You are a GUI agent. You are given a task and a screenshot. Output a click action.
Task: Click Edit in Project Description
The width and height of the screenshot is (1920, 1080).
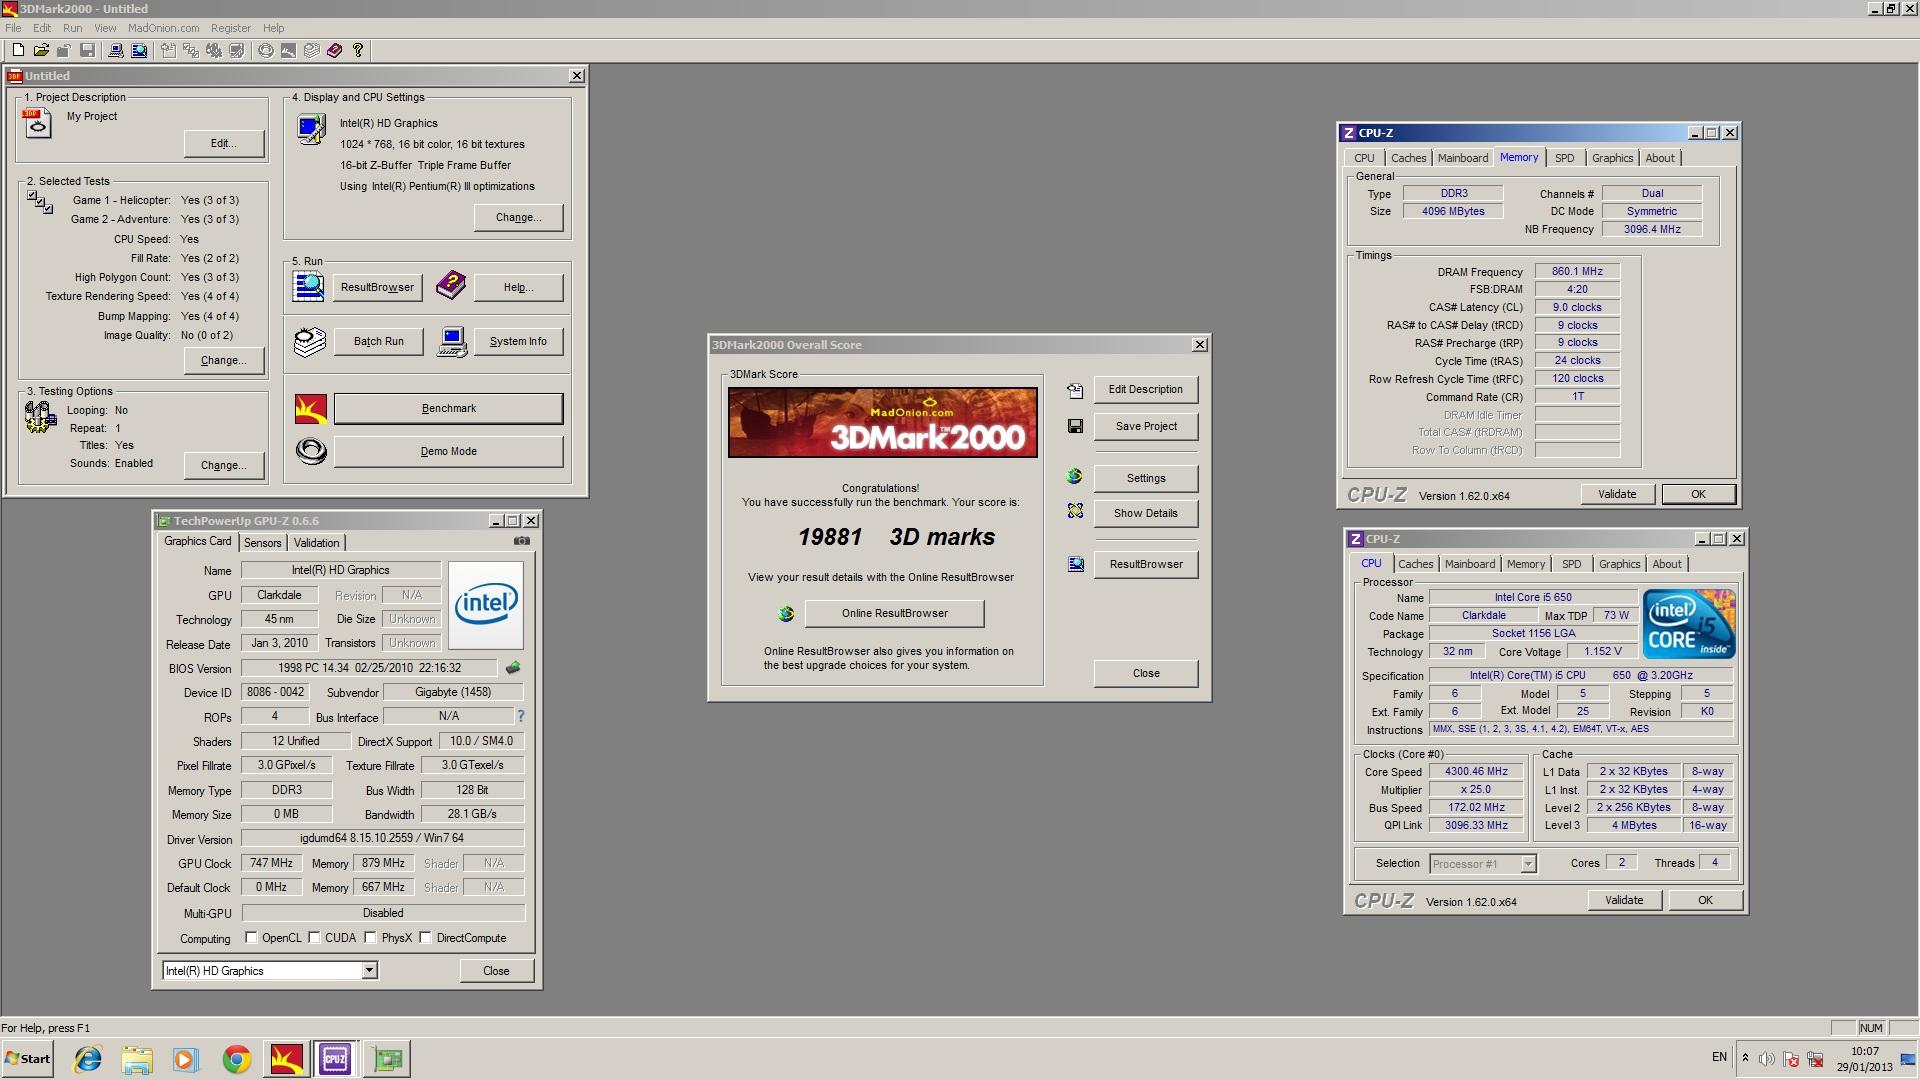point(223,144)
